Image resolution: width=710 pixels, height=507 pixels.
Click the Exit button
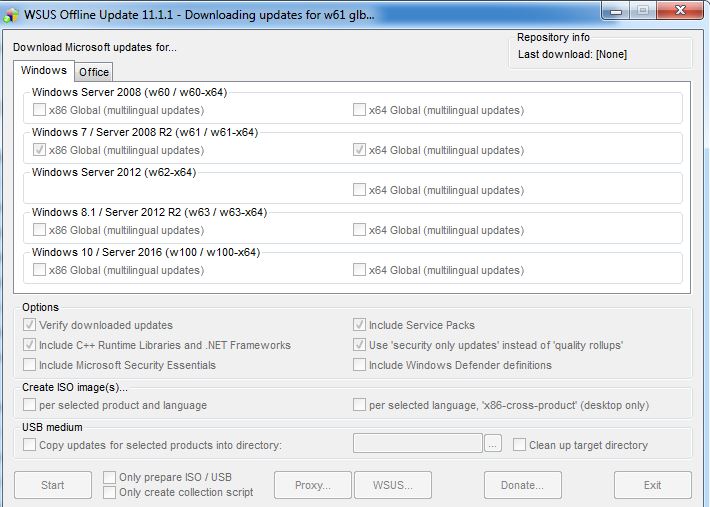pyautogui.click(x=652, y=485)
